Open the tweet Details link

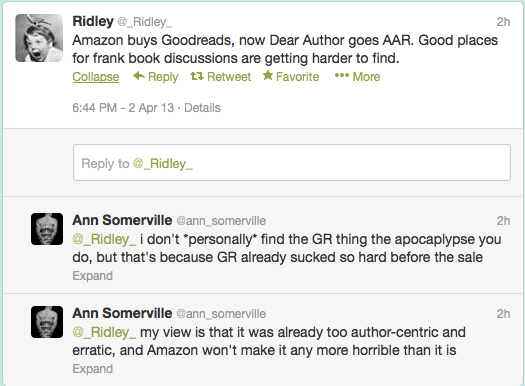tap(202, 108)
